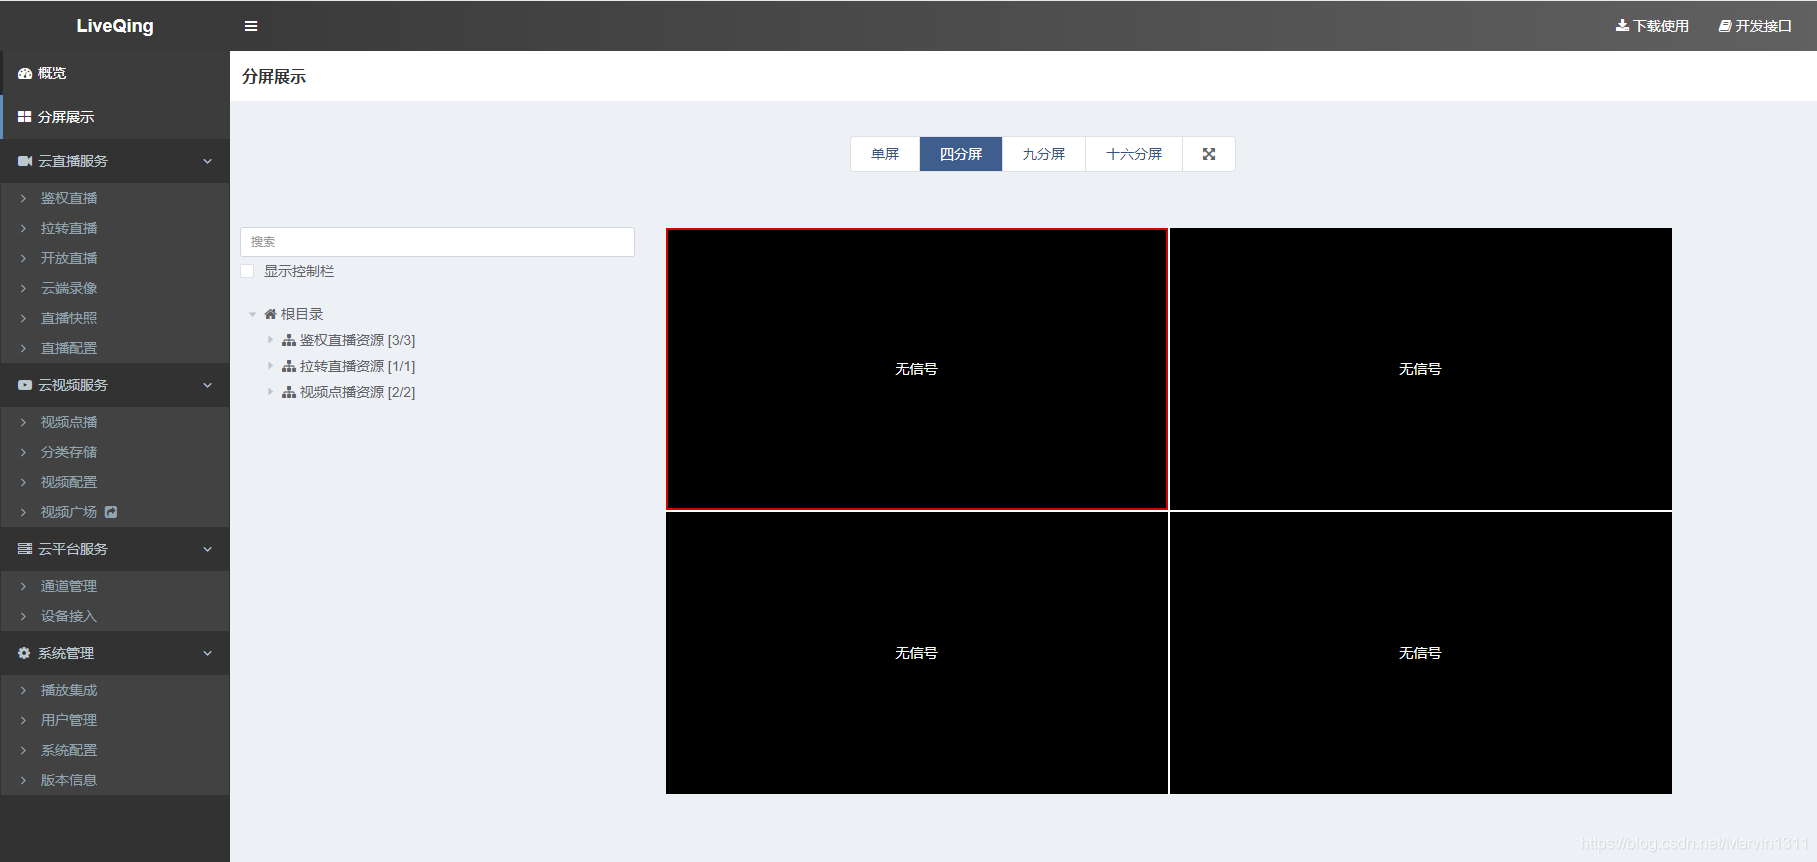1817x862 pixels.
Task: Click the sitemap icon of 拉转直播资源
Action: (289, 366)
